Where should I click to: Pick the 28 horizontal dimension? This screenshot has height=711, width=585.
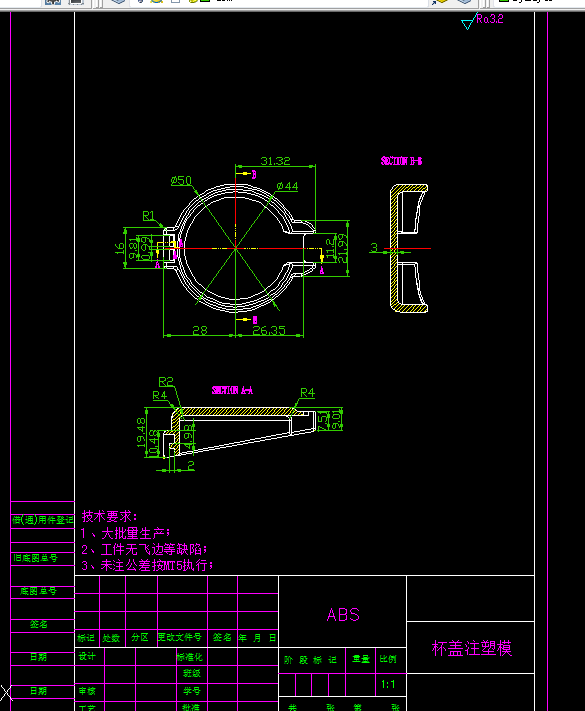tap(200, 331)
